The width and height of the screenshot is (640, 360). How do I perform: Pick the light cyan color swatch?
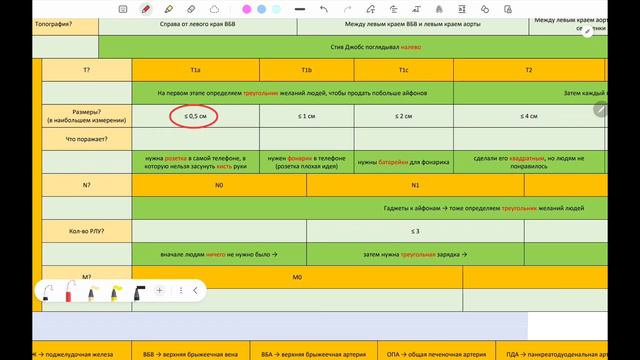click(277, 9)
